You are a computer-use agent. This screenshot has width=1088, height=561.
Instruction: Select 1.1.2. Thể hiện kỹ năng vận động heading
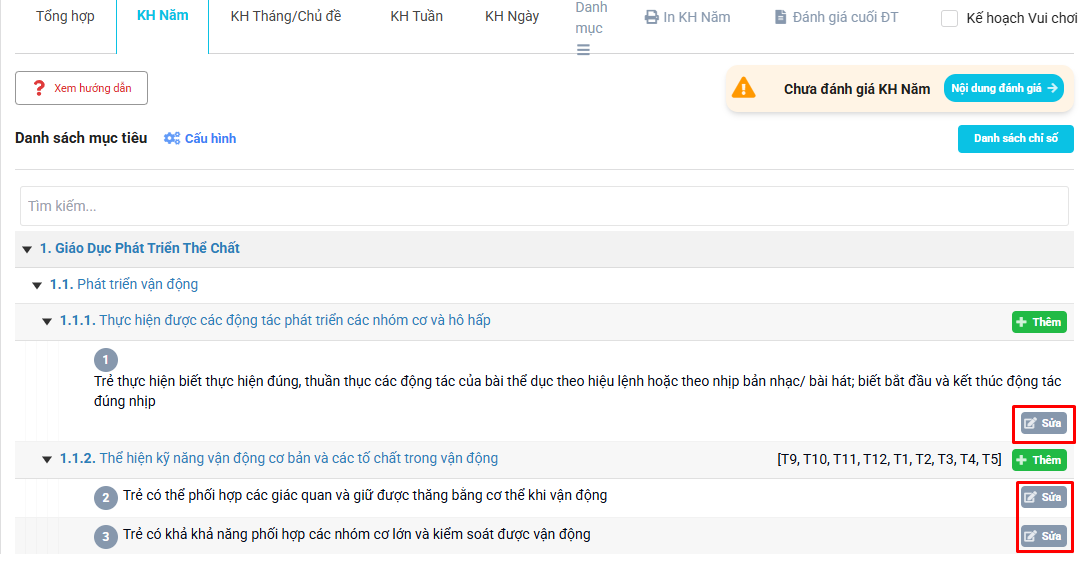pos(279,458)
